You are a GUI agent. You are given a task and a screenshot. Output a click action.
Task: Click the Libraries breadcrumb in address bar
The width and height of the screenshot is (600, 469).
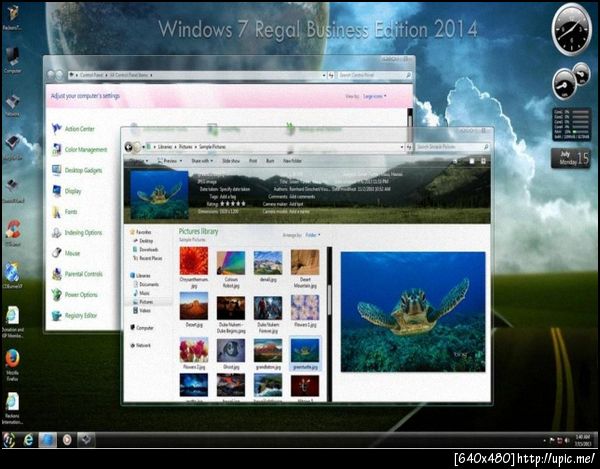point(165,147)
